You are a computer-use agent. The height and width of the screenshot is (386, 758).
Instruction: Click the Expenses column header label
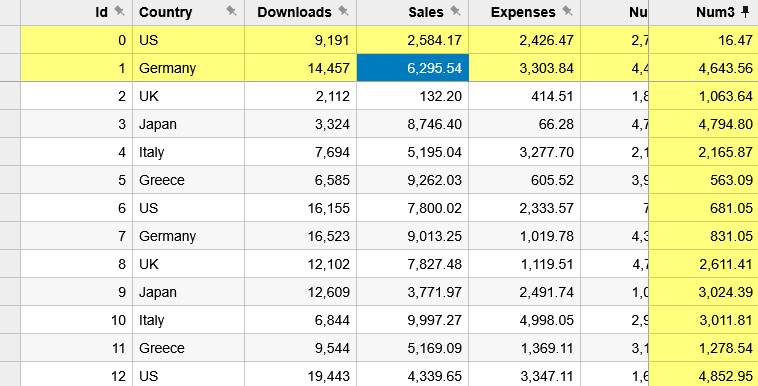tap(523, 13)
